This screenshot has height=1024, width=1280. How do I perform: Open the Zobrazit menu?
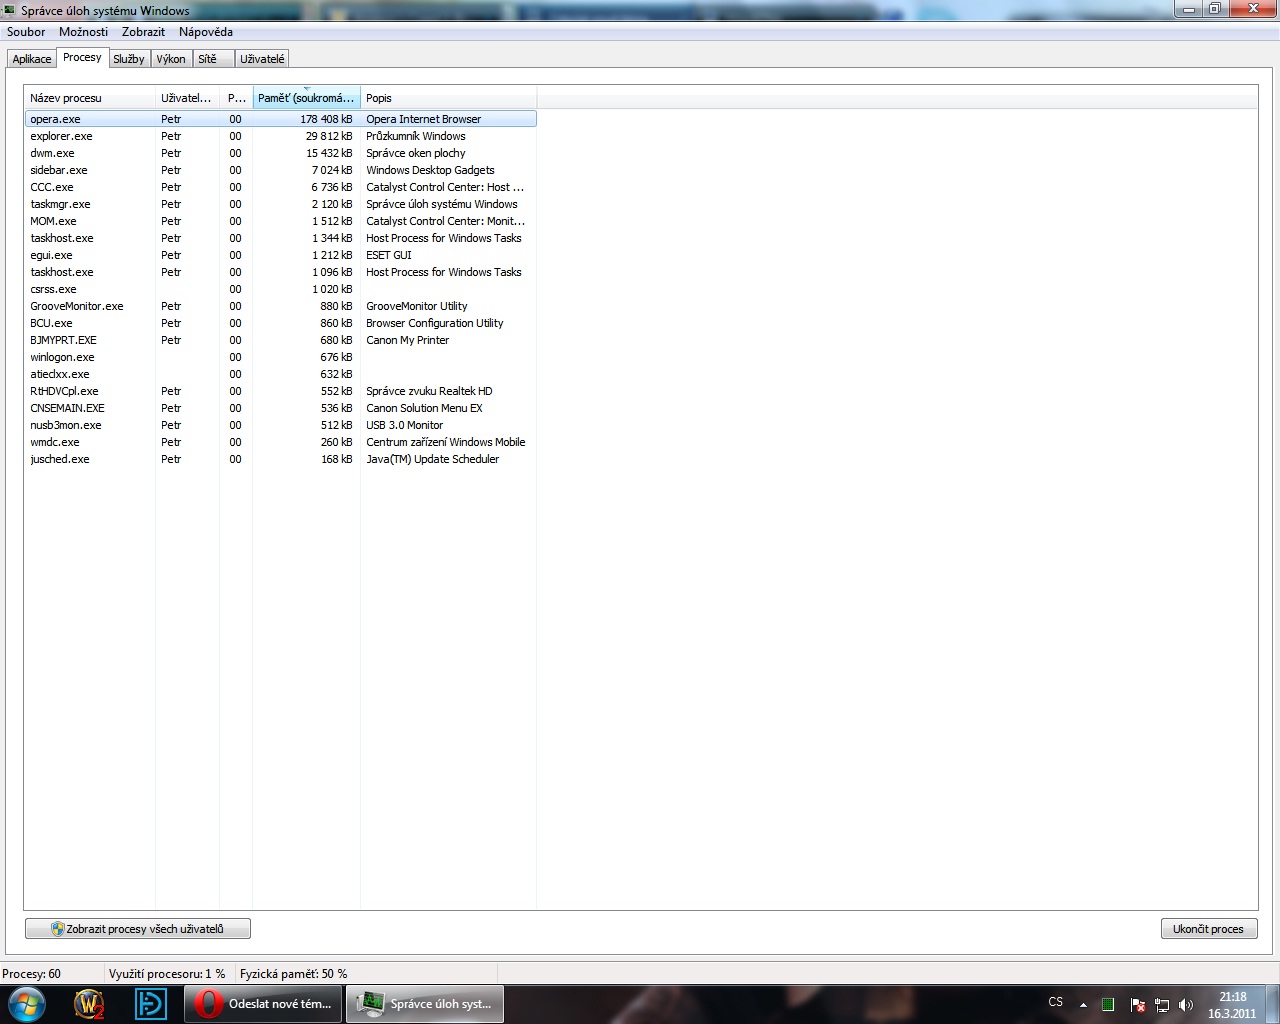(143, 32)
